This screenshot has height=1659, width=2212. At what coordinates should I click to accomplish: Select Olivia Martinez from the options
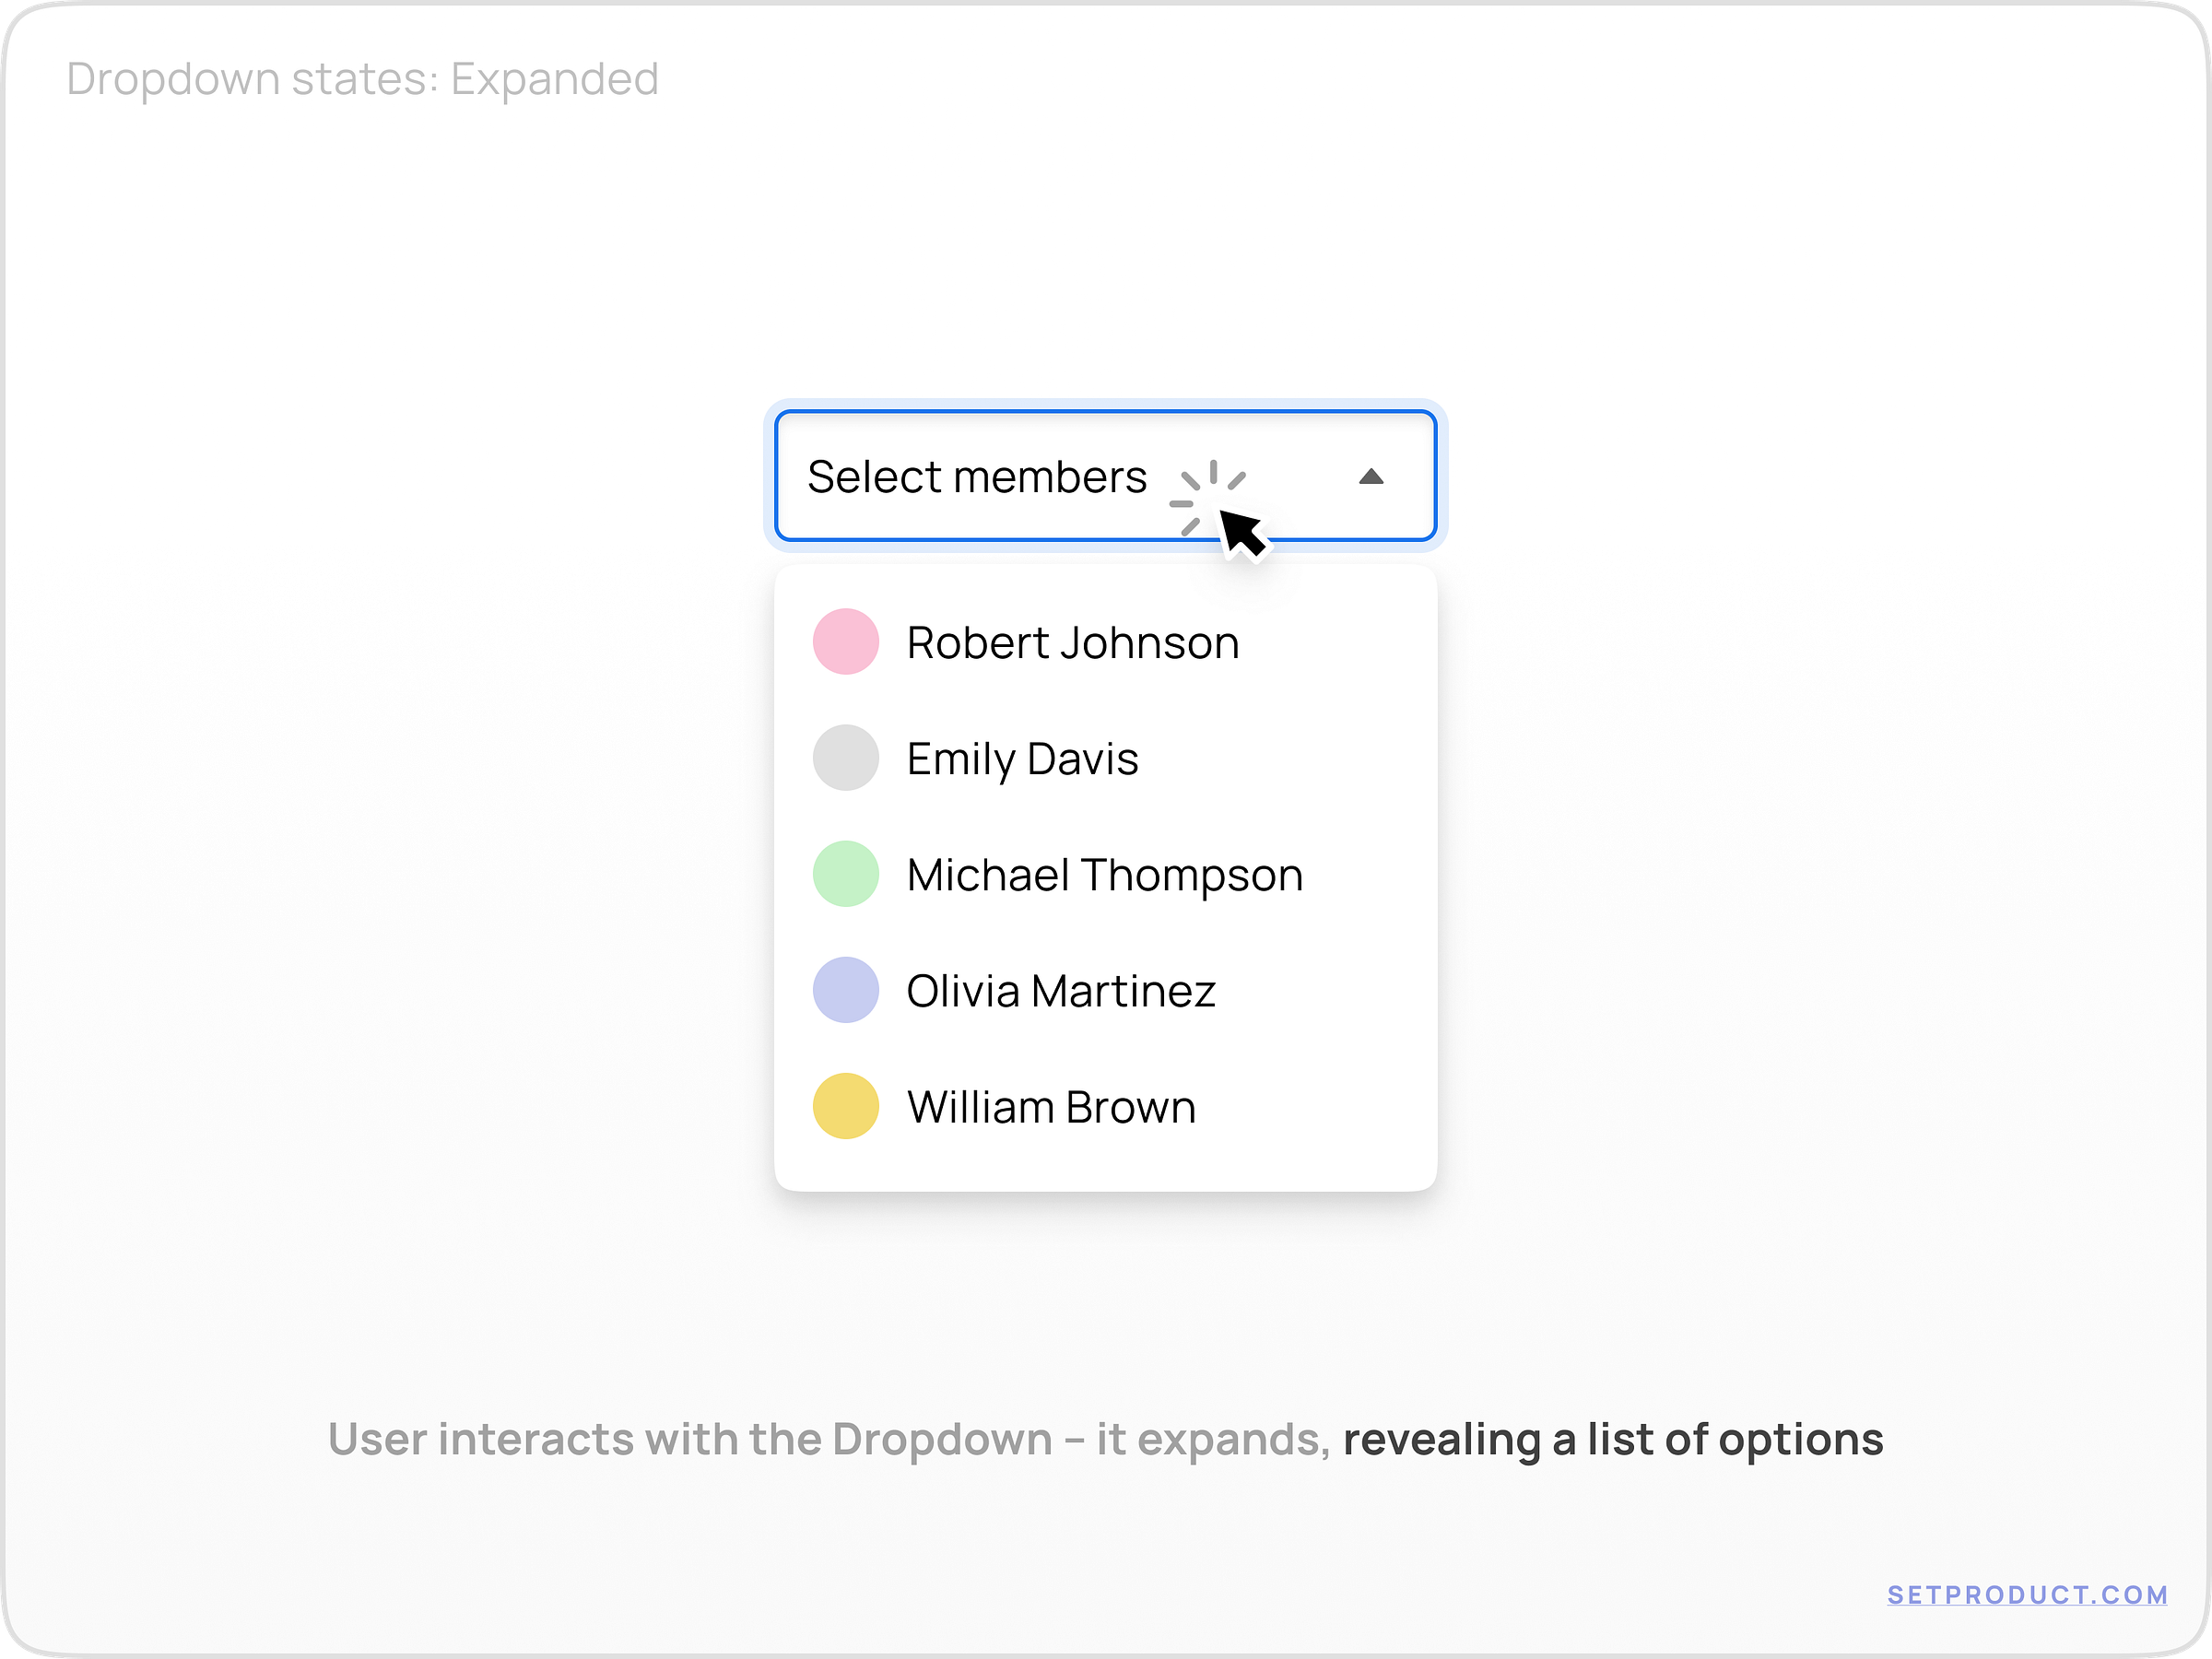[1060, 989]
